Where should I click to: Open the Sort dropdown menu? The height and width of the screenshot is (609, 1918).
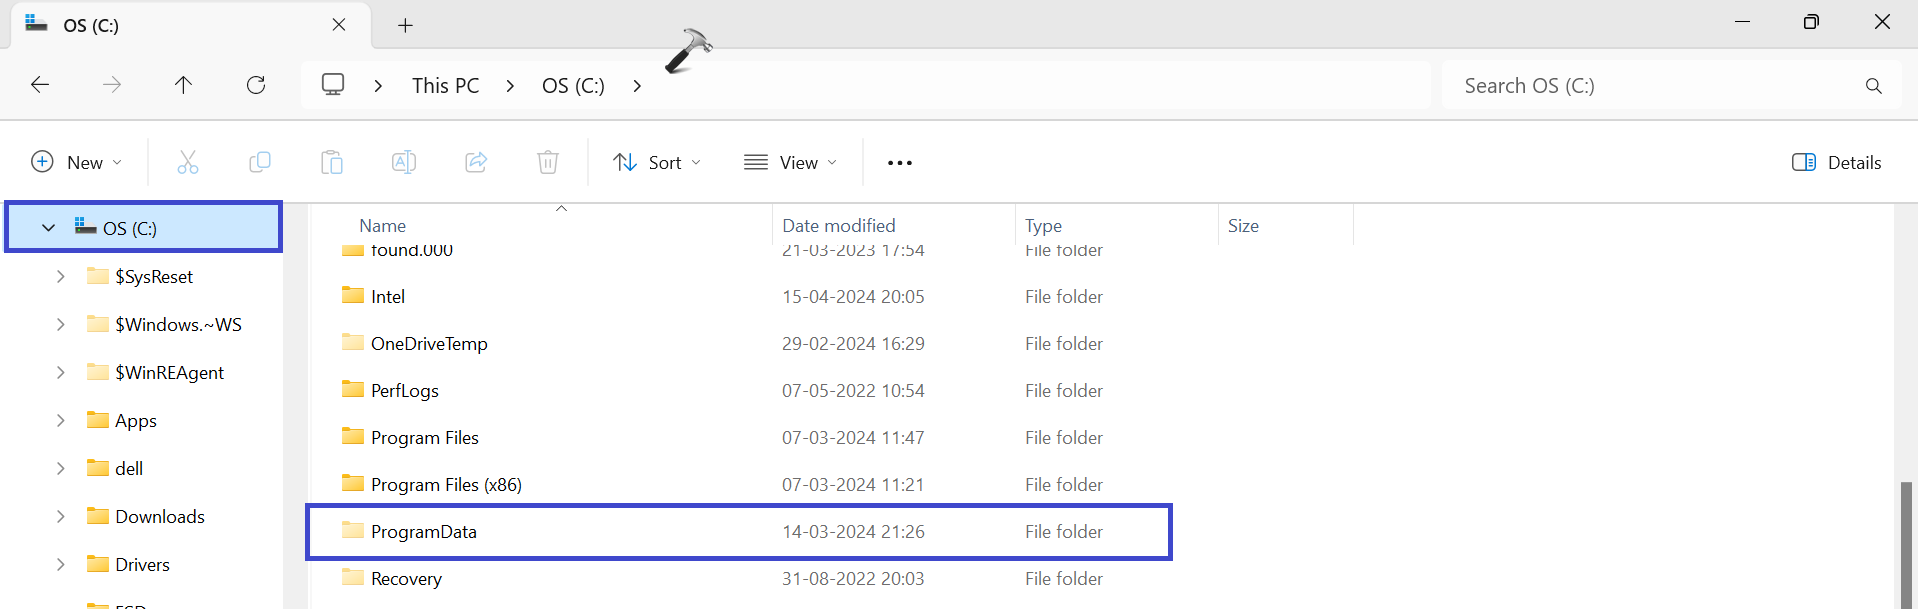coord(657,162)
